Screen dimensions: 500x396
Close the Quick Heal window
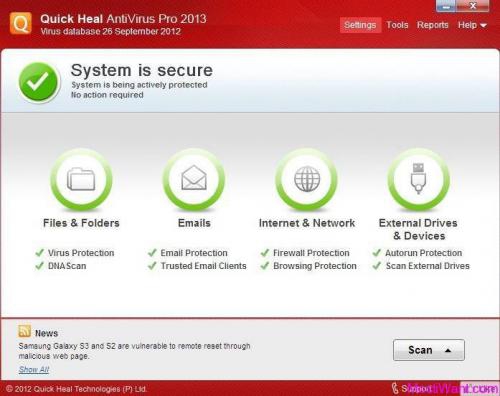pyautogui.click(x=473, y=6)
